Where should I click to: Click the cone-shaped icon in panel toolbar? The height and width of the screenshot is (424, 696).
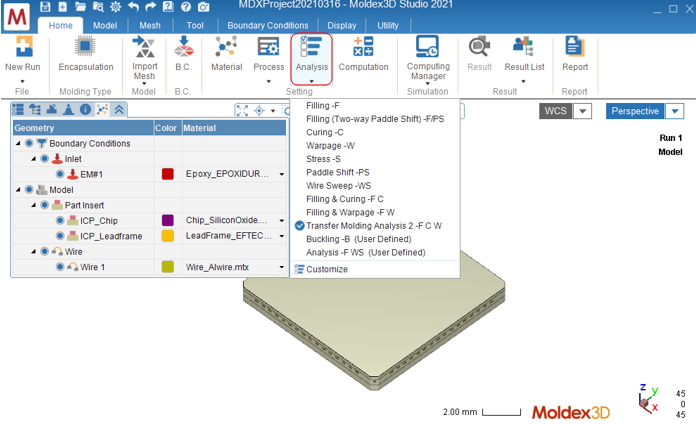(x=68, y=109)
